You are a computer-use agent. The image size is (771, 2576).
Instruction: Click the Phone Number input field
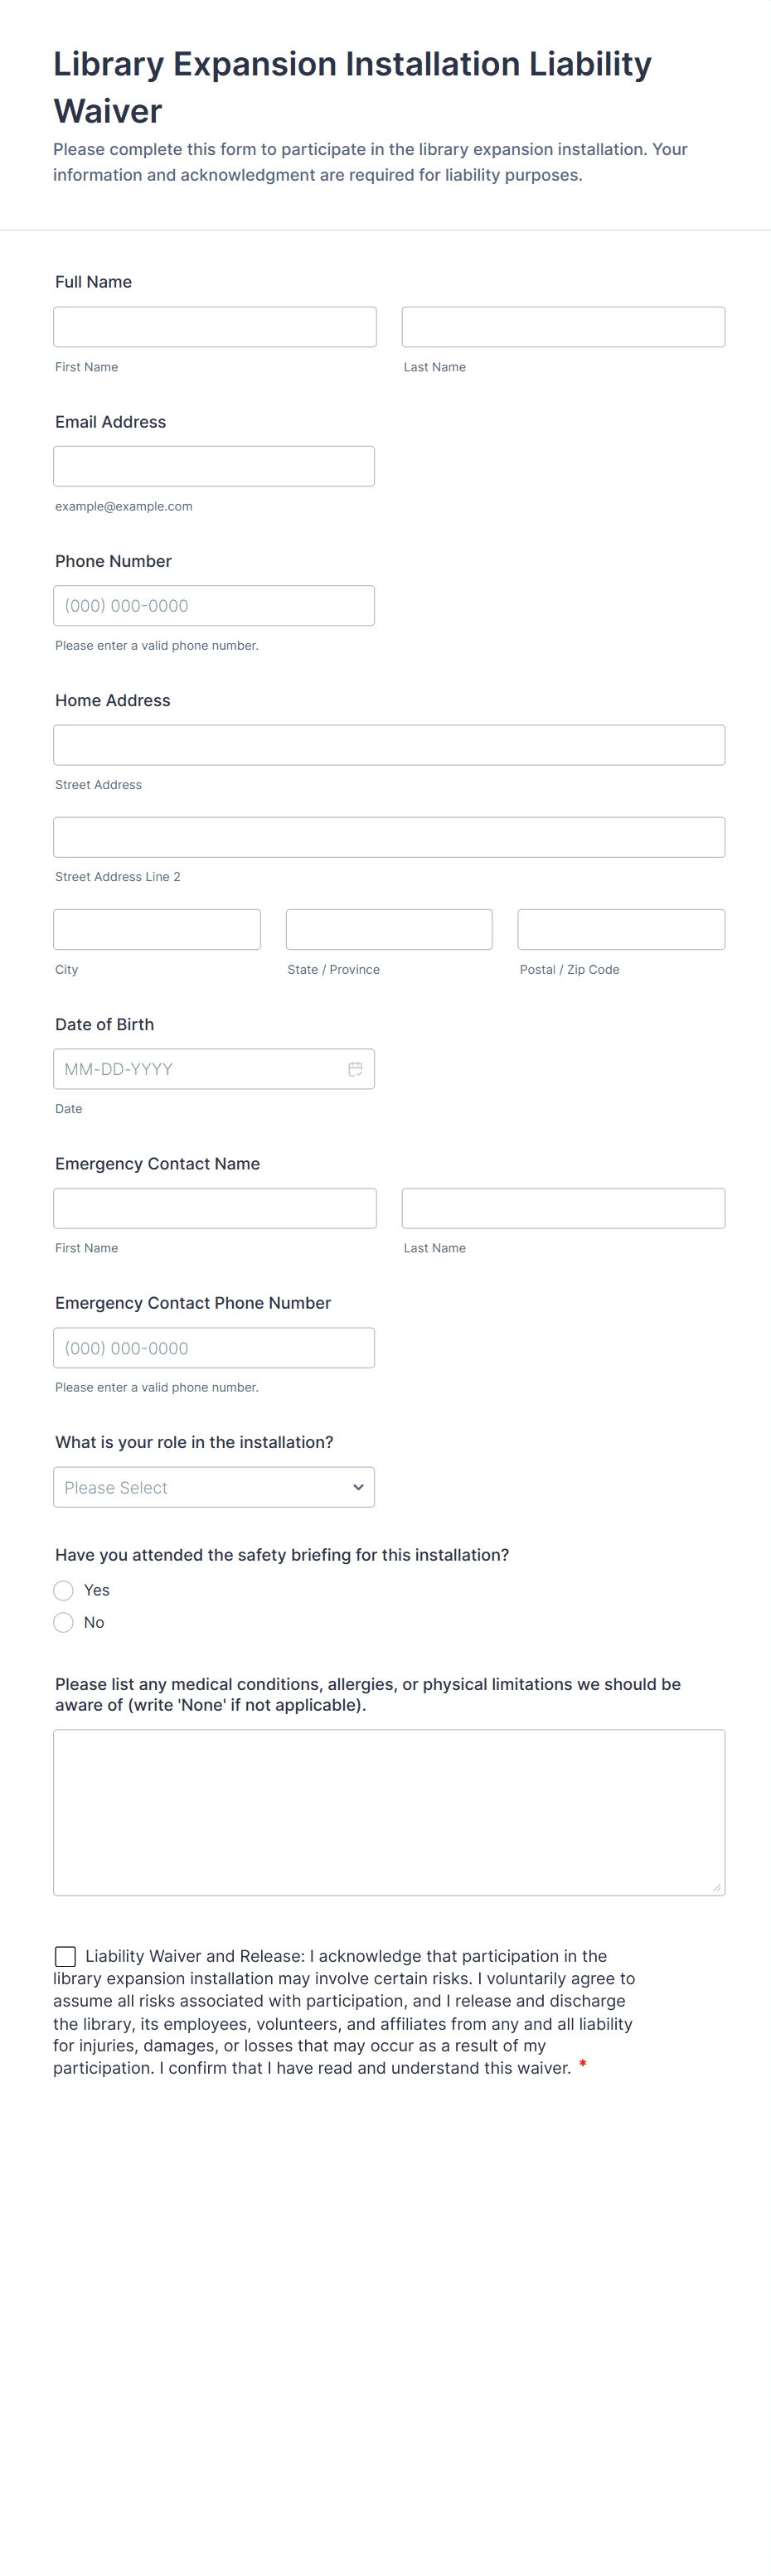coord(214,606)
